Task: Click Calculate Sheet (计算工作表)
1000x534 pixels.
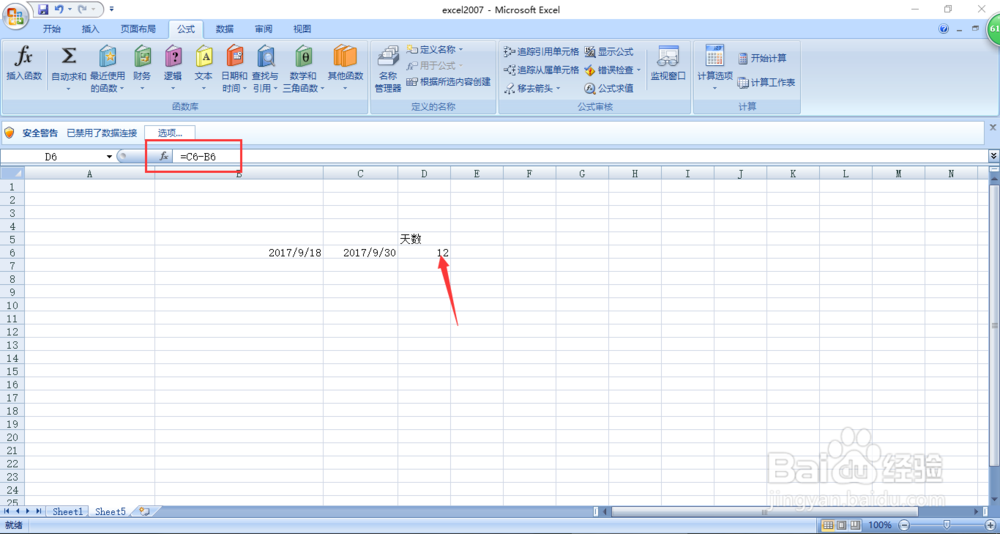Action: coord(767,82)
